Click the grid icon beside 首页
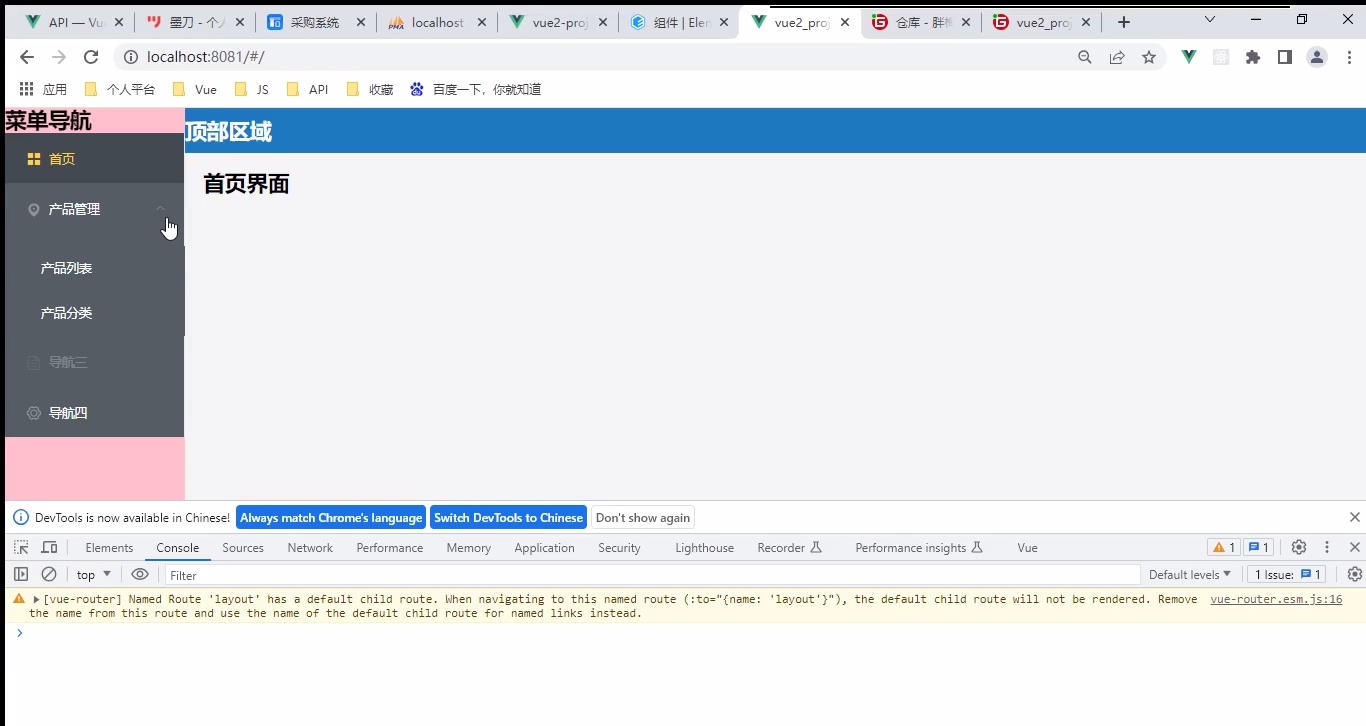Viewport: 1366px width, 726px height. click(x=32, y=158)
